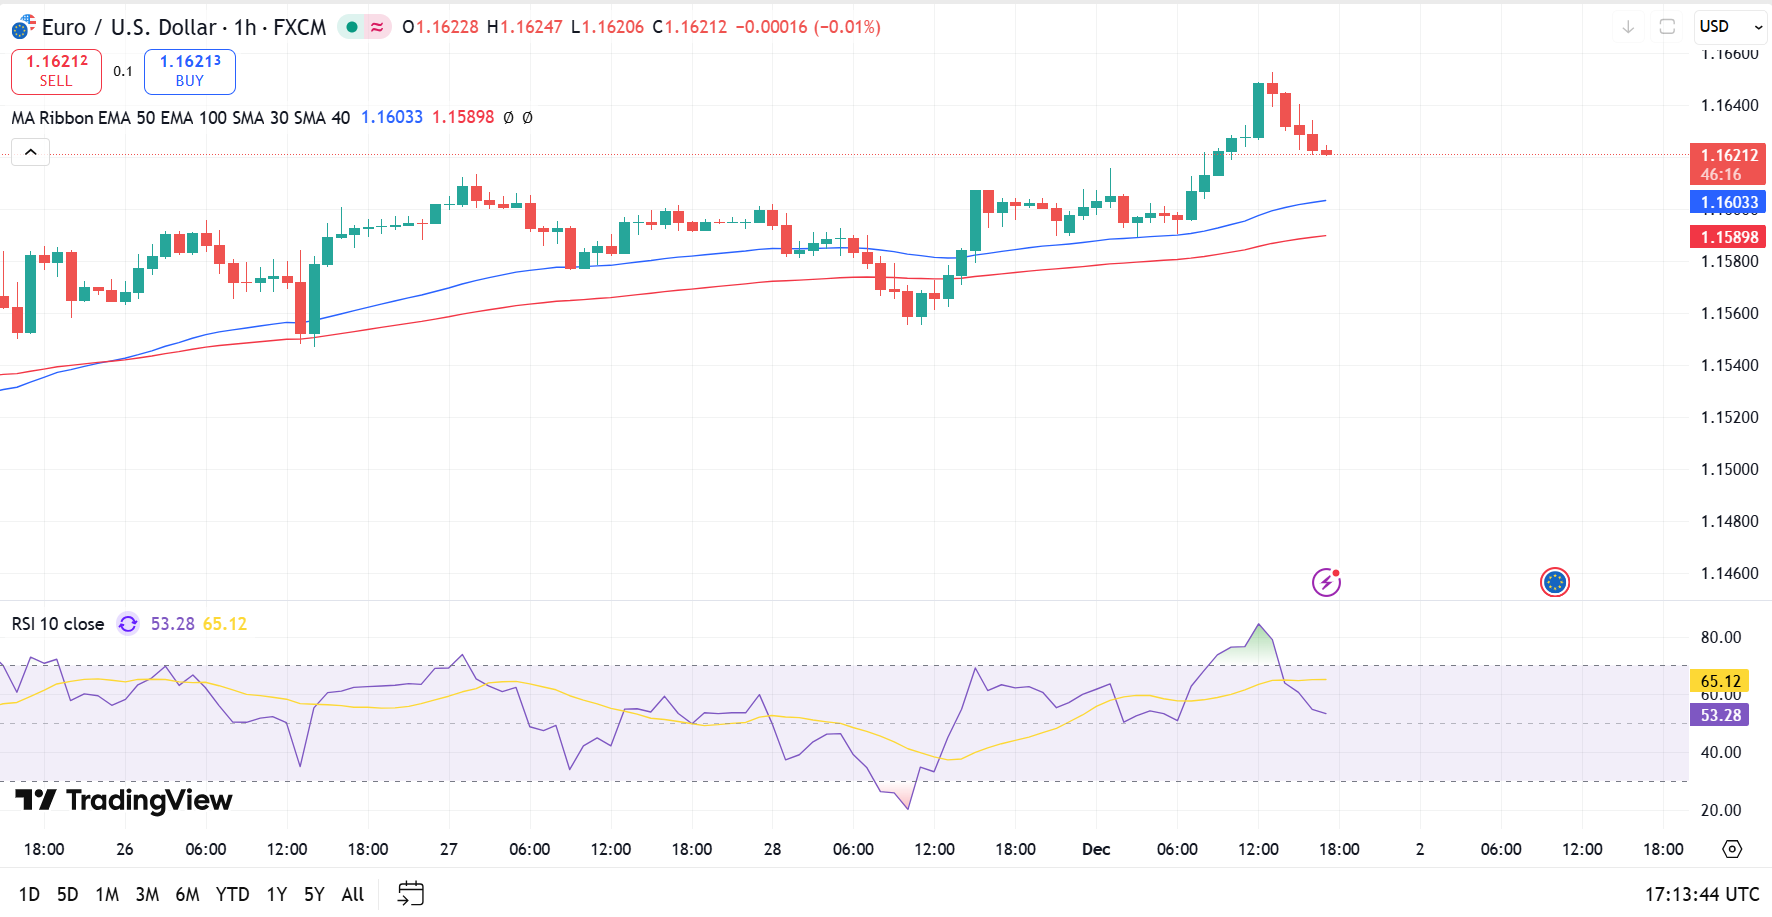
Task: Open chart settings hexagon gear icon
Action: pyautogui.click(x=1732, y=849)
